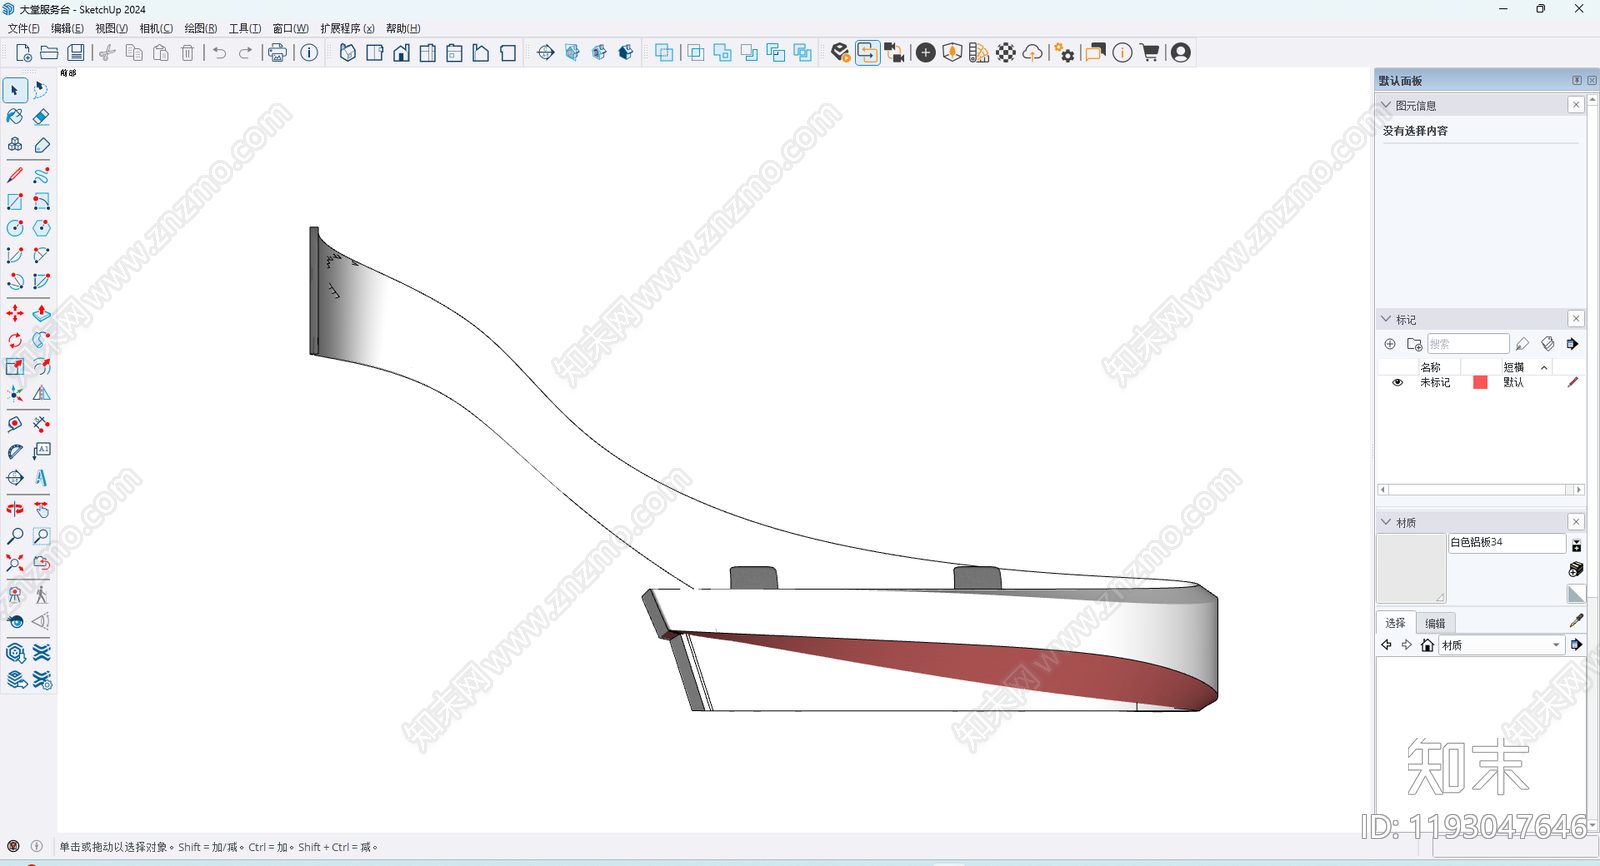
Task: Open the 3D Warehouse plus icon
Action: point(926,53)
